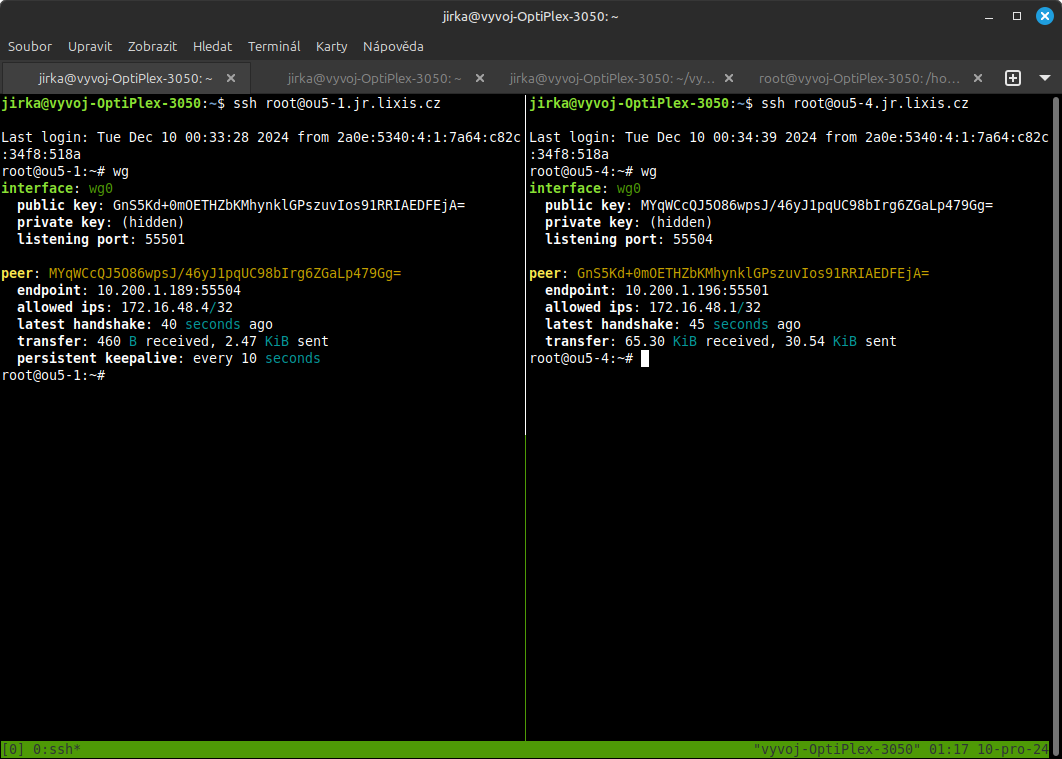Open the Hledat menu
The width and height of the screenshot is (1062, 759).
pyautogui.click(x=212, y=46)
